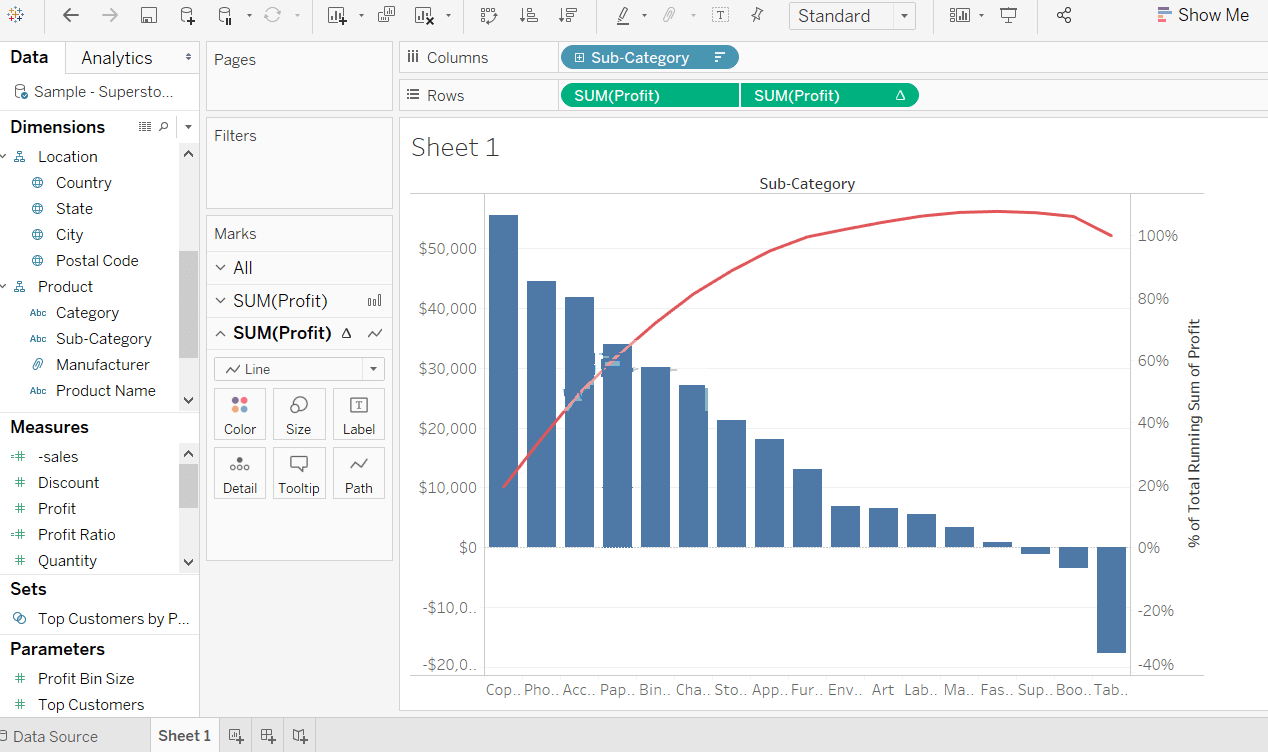This screenshot has width=1268, height=752.
Task: Open the arrow next to New Worksheet icon
Action: (360, 16)
